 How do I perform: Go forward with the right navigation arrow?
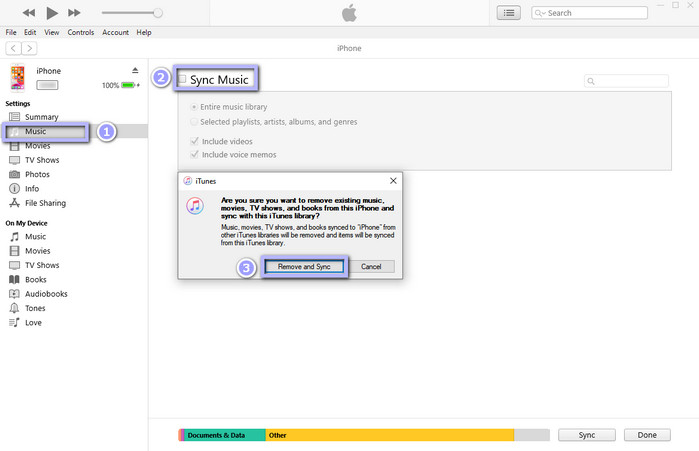coord(29,48)
